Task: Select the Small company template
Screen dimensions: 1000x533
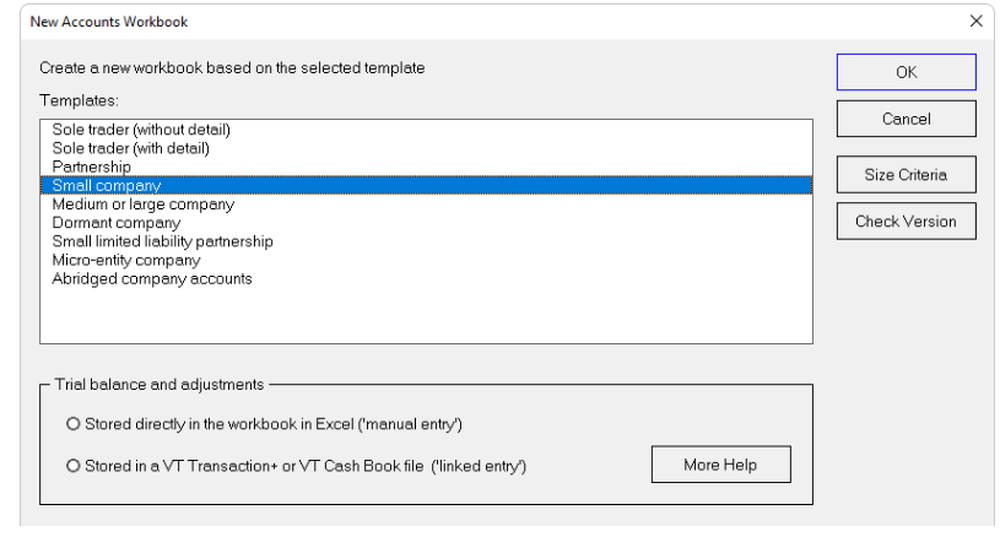Action: (x=106, y=185)
